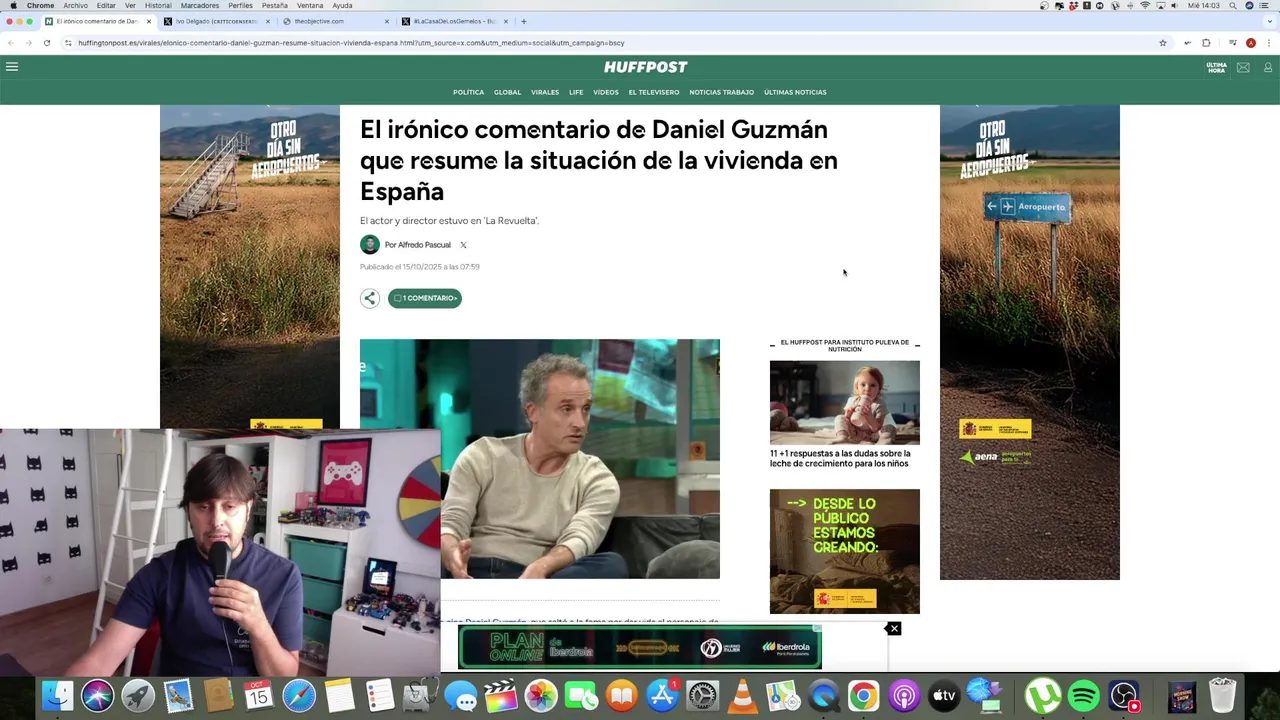Click the browser back arrow
The width and height of the screenshot is (1280, 720).
point(11,43)
